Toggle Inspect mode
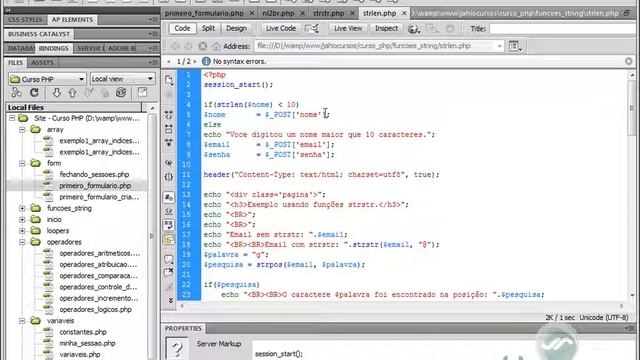The width and height of the screenshot is (640, 360). (386, 28)
